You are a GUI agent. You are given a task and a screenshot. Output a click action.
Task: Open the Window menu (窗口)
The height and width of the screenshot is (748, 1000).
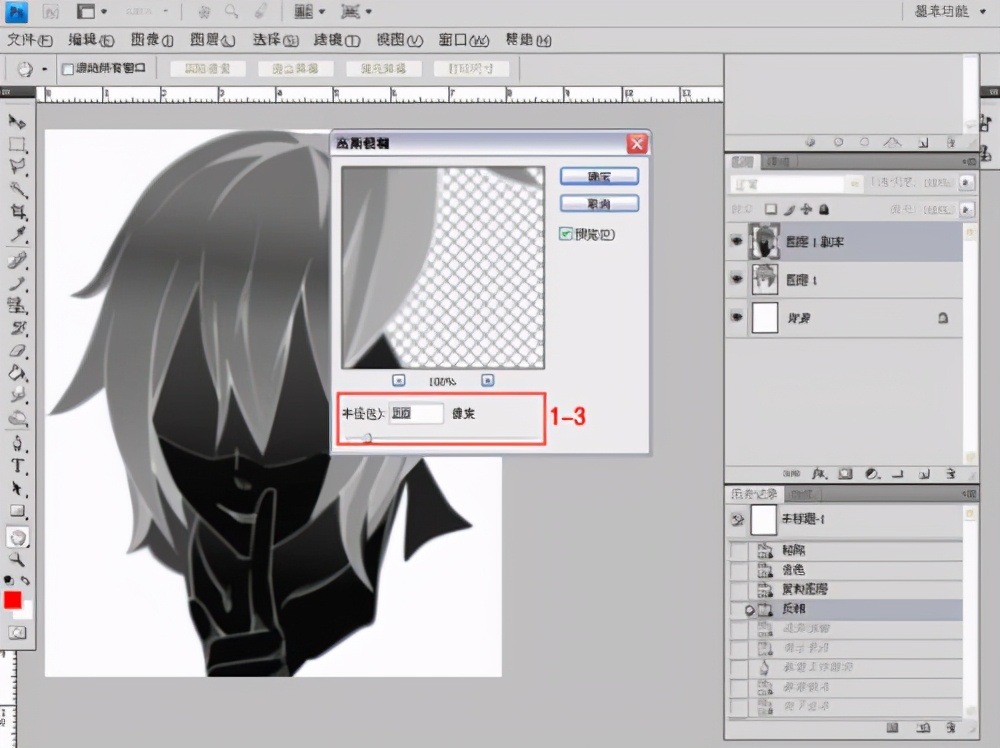pos(464,41)
